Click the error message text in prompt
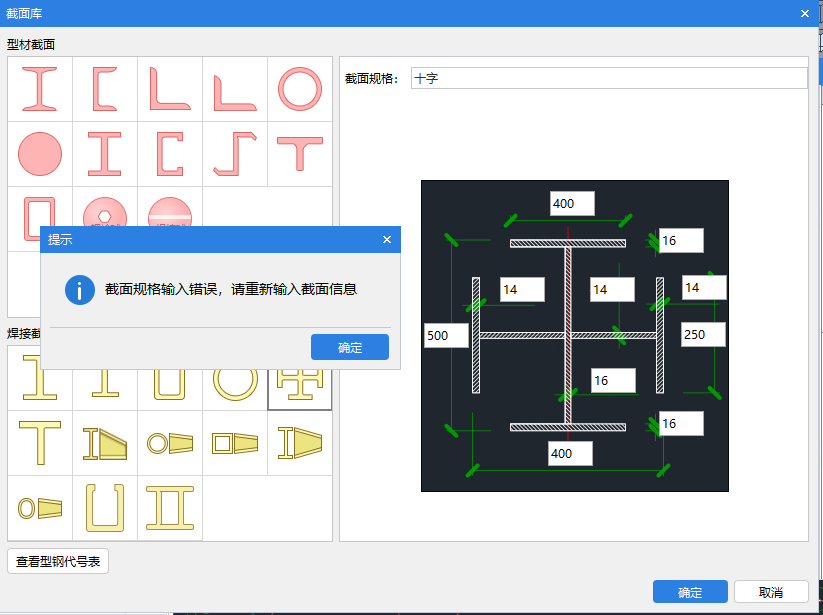The image size is (823, 615). click(x=231, y=289)
